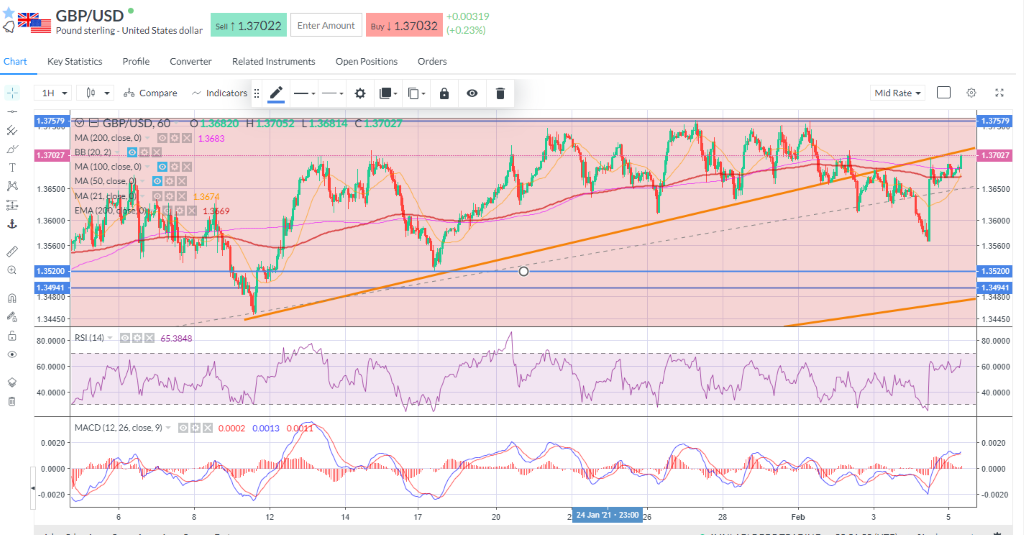Choose the pitchfork/channel drawing tool
The height and width of the screenshot is (535, 1024).
(12, 131)
